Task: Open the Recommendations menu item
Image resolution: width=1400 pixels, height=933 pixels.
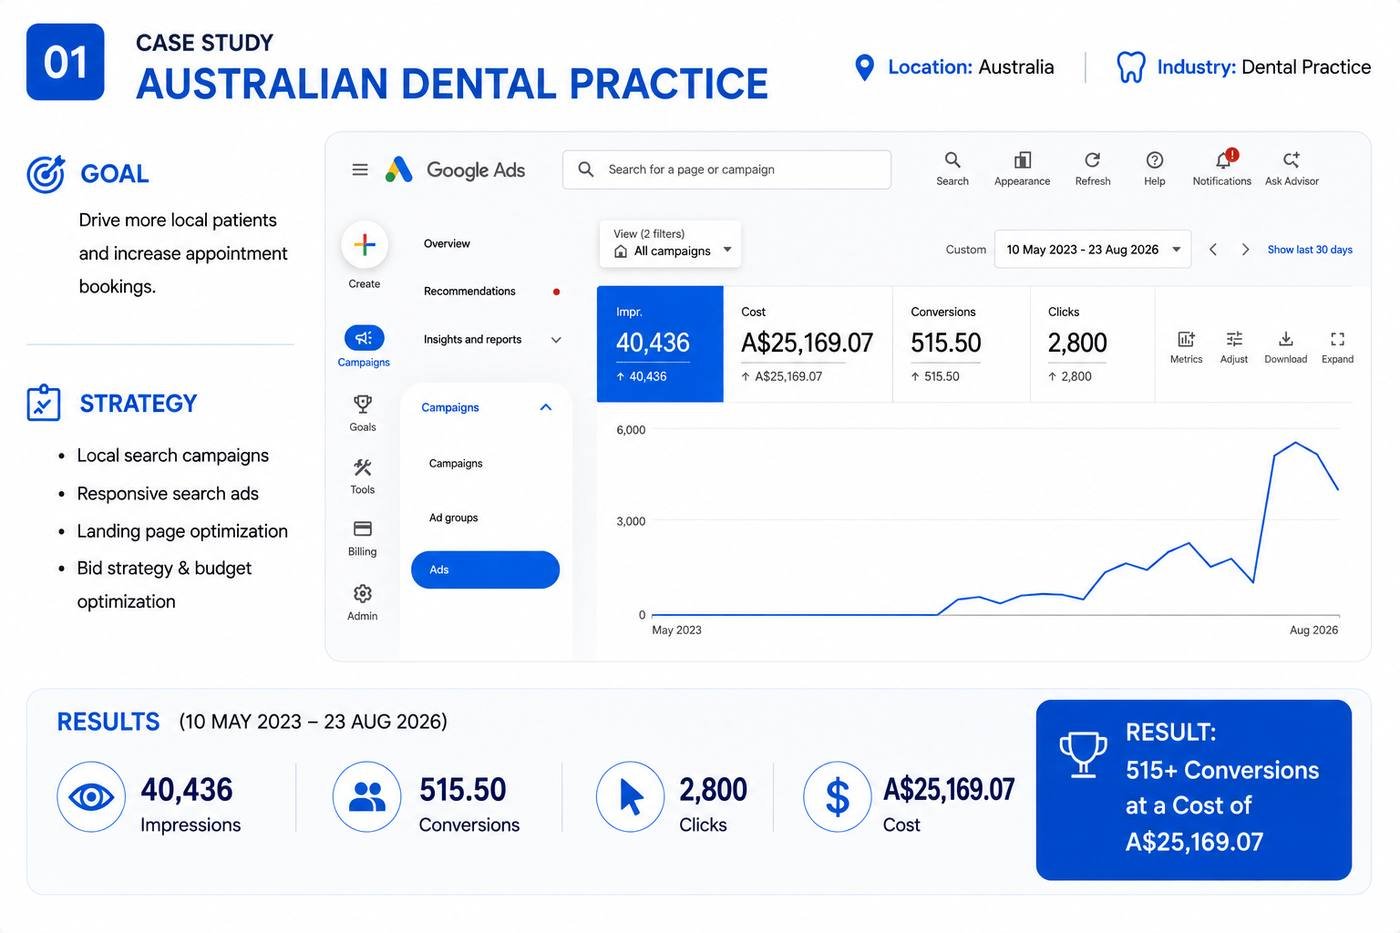Action: [x=470, y=292]
